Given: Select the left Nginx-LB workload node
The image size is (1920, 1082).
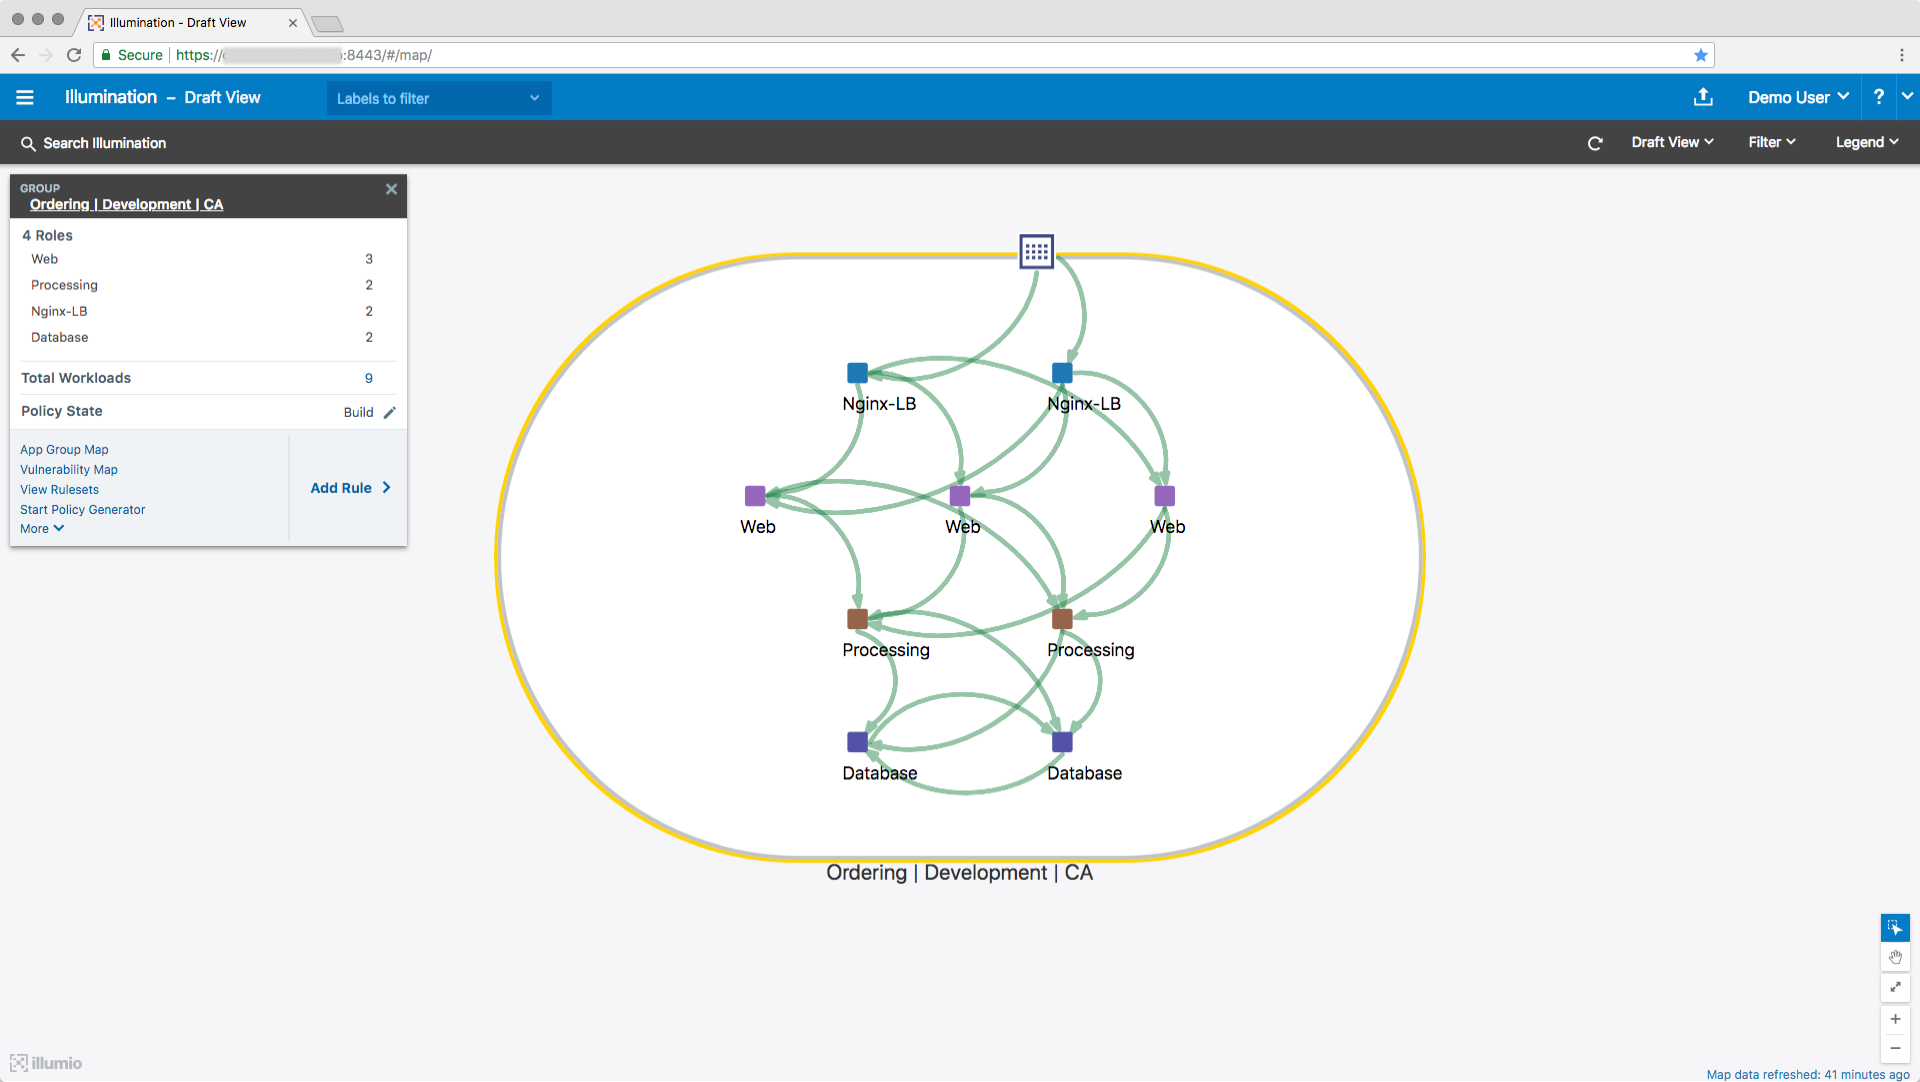Looking at the screenshot, I should (x=857, y=373).
